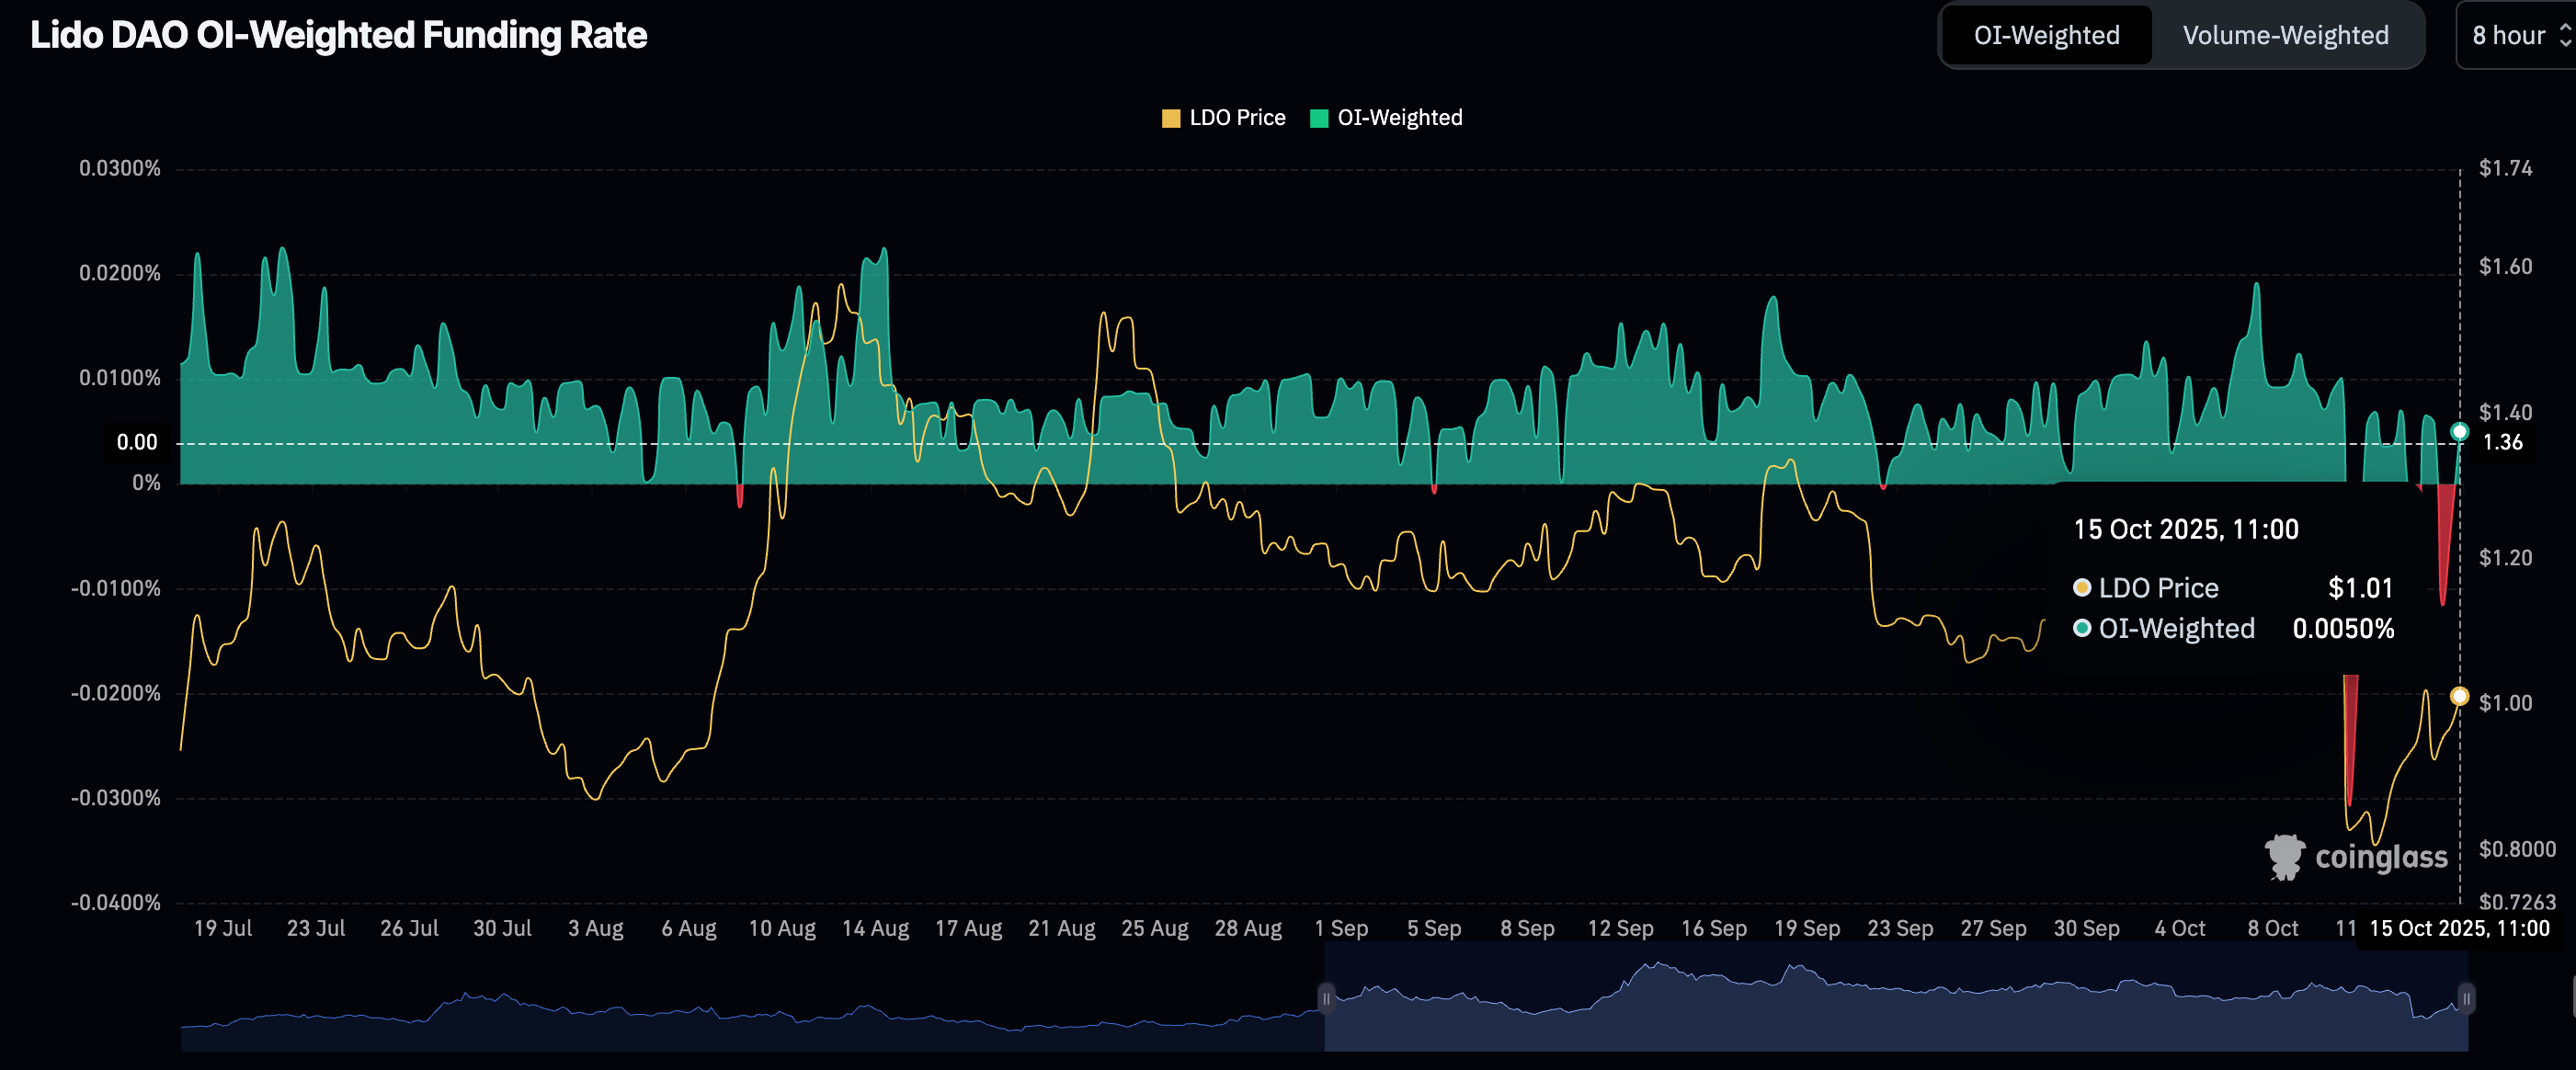
Task: Open the 8 hour interval dropdown
Action: coord(2508,35)
